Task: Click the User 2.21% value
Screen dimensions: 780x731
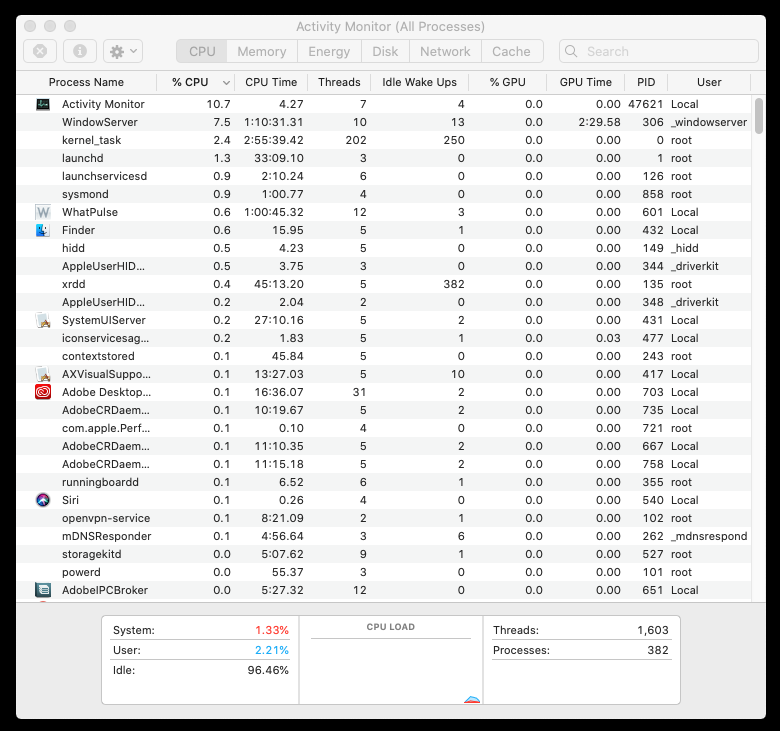Action: 272,650
